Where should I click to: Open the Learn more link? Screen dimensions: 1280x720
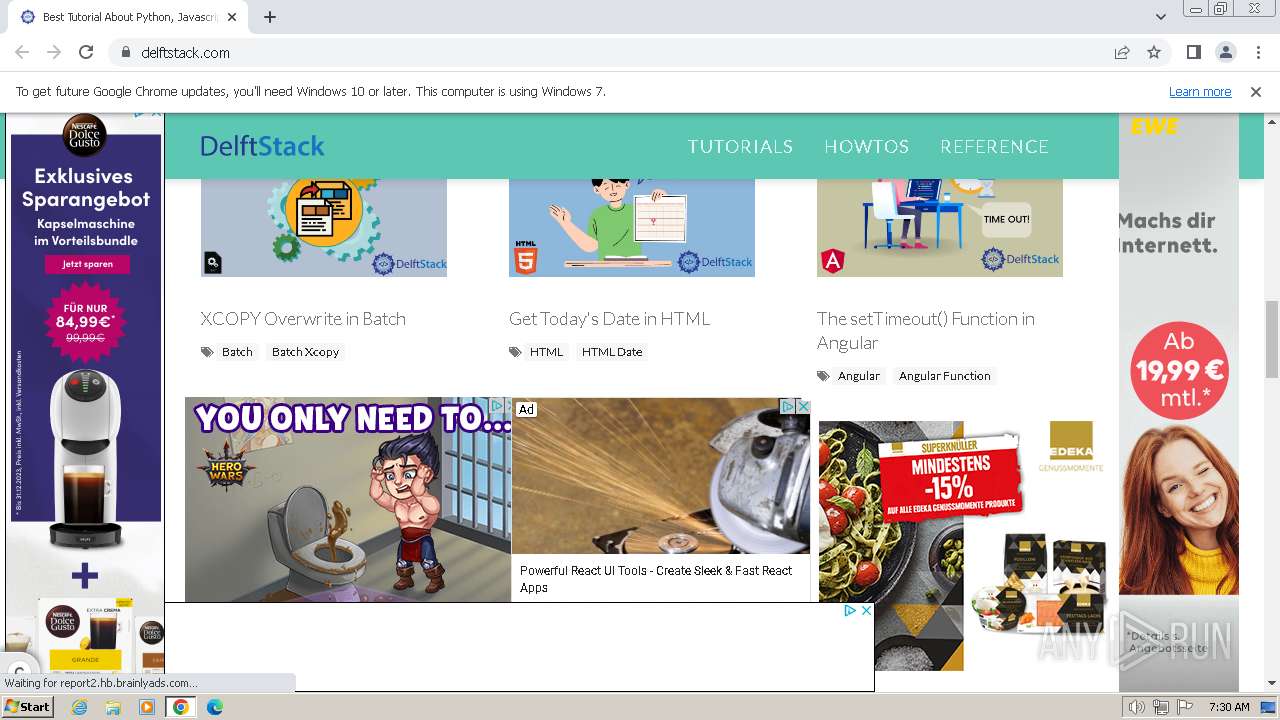pyautogui.click(x=1200, y=91)
